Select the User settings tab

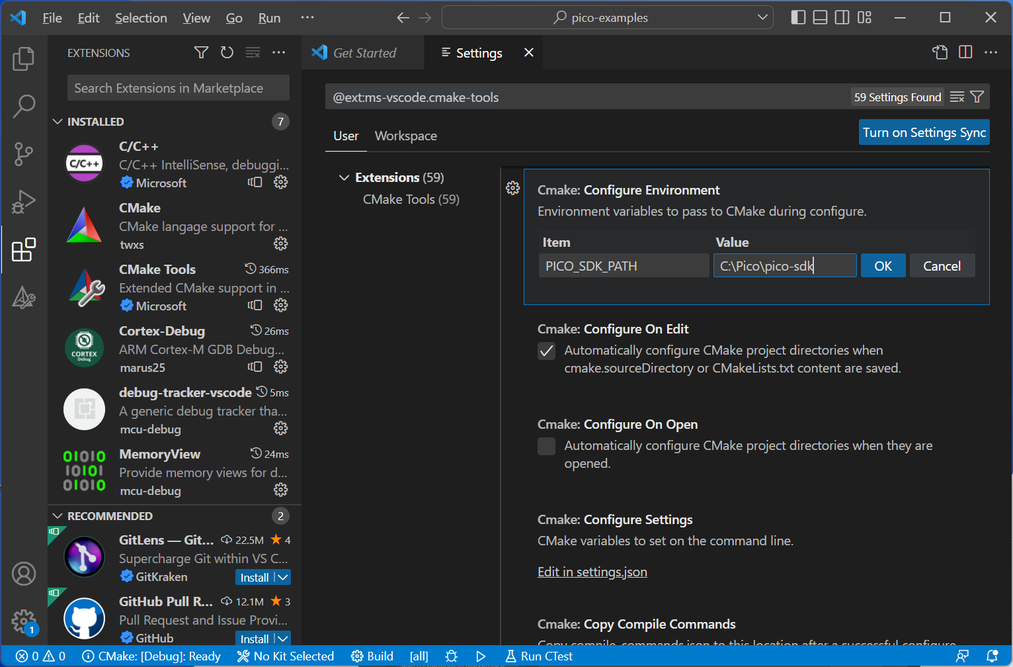point(346,136)
